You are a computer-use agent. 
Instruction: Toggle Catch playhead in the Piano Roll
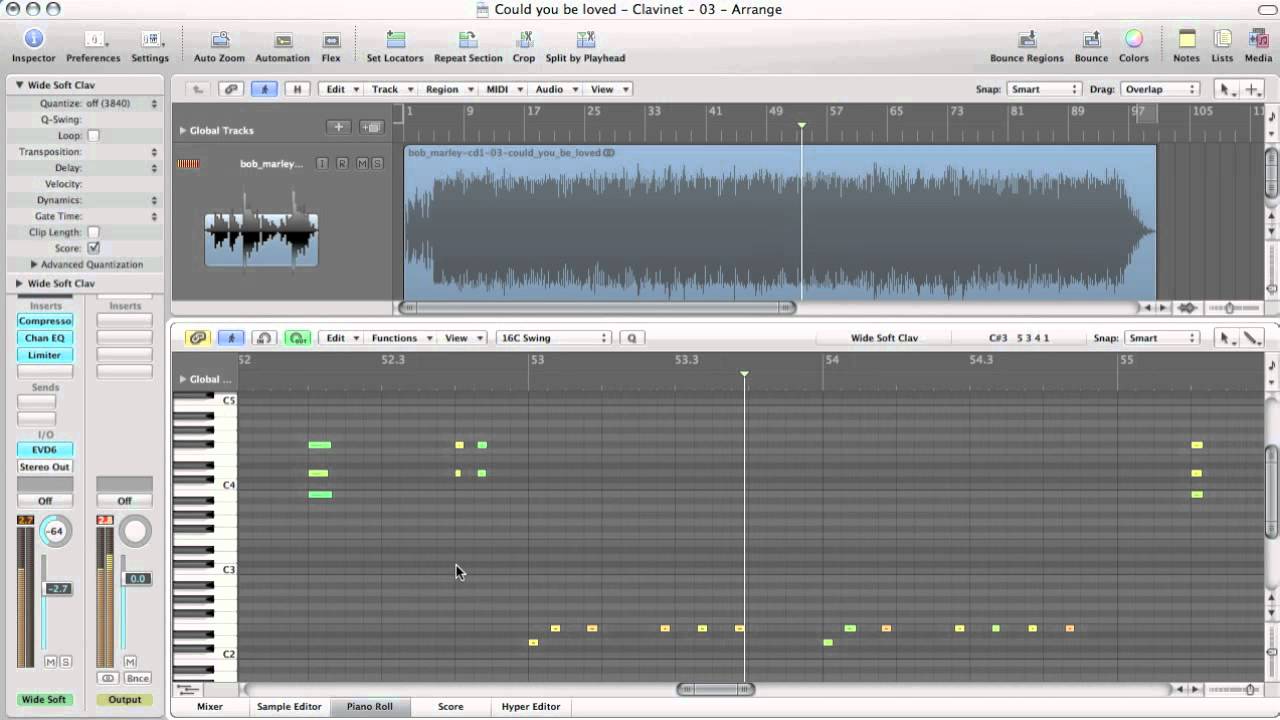231,338
